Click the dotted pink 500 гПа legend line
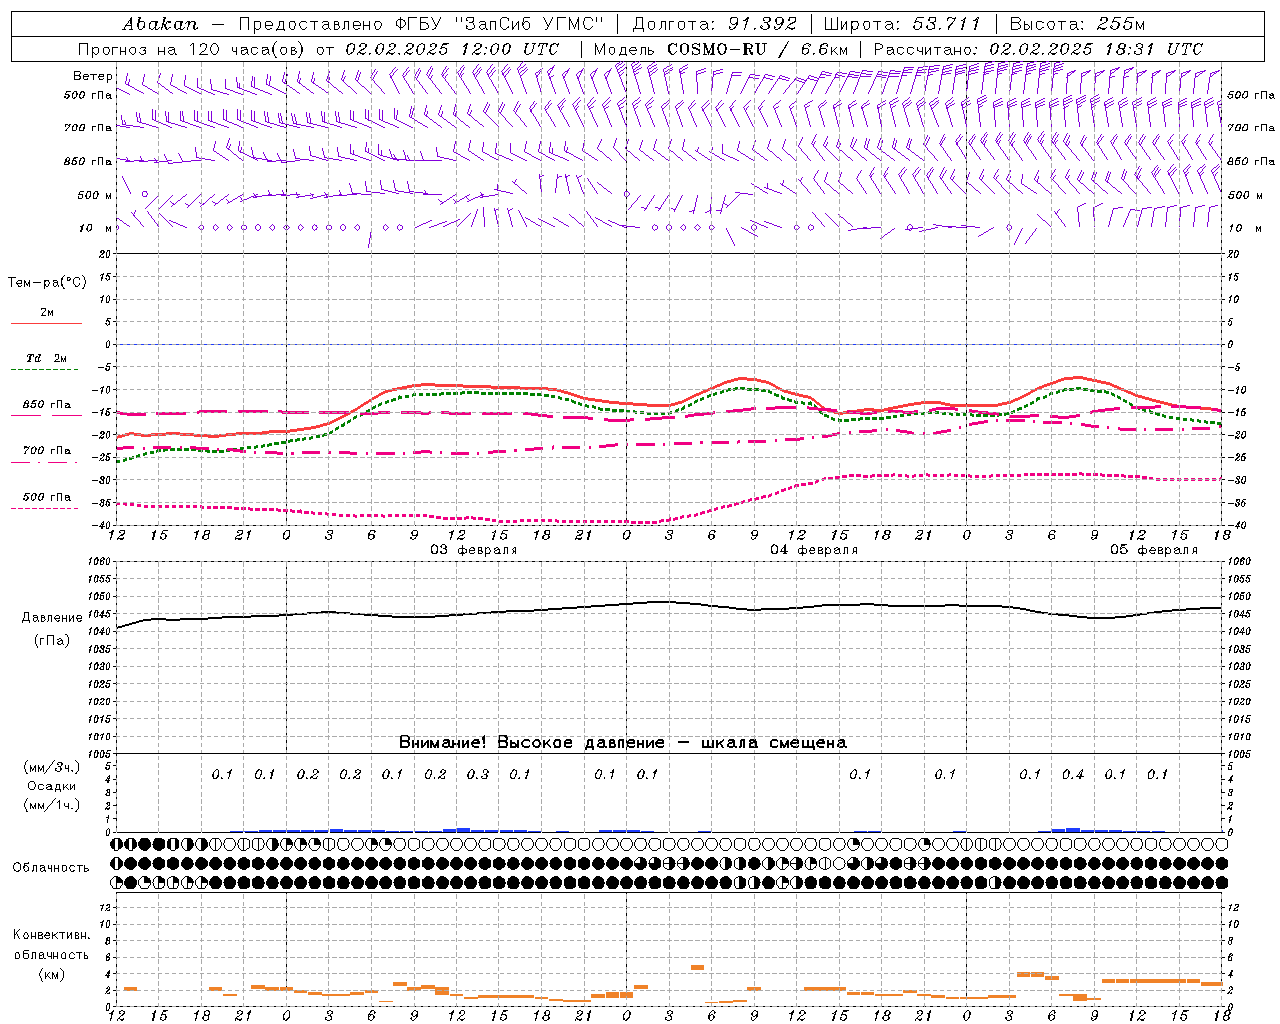This screenshot has height=1024, width=1280. 44,508
